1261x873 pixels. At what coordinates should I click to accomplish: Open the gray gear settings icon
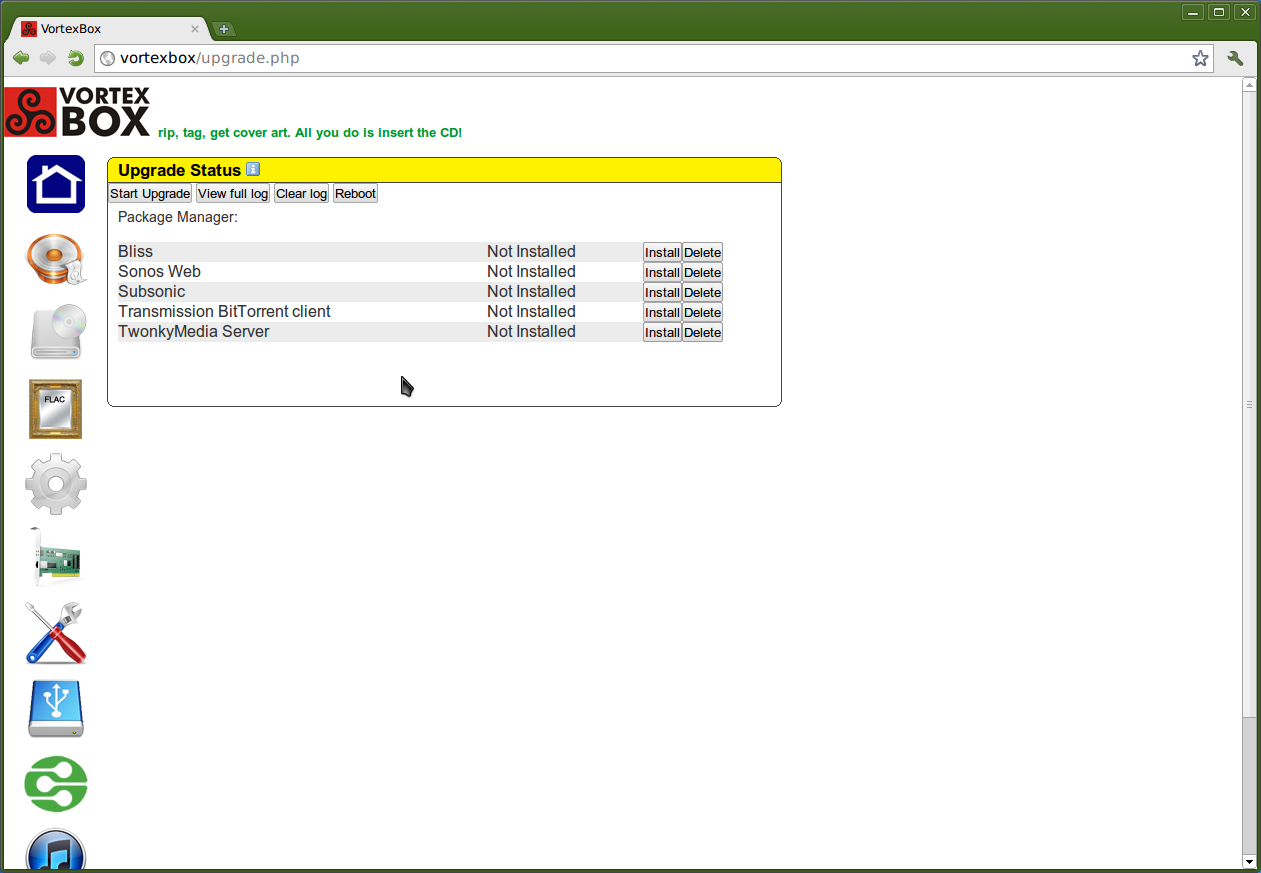[56, 484]
